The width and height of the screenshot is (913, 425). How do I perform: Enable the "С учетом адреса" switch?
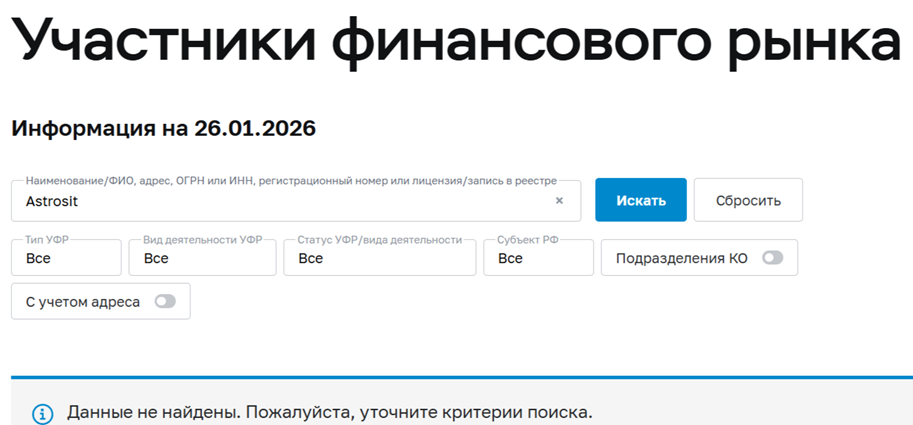click(164, 301)
